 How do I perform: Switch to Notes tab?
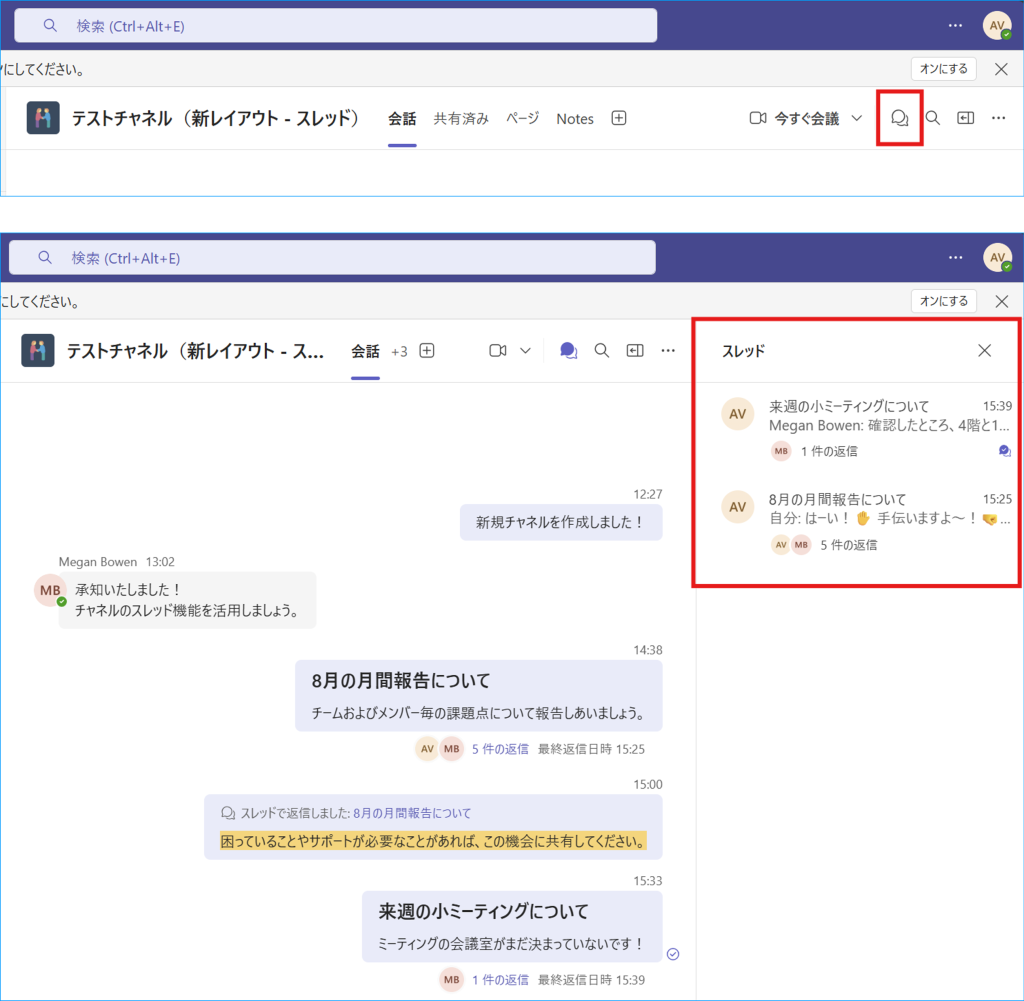[x=575, y=119]
